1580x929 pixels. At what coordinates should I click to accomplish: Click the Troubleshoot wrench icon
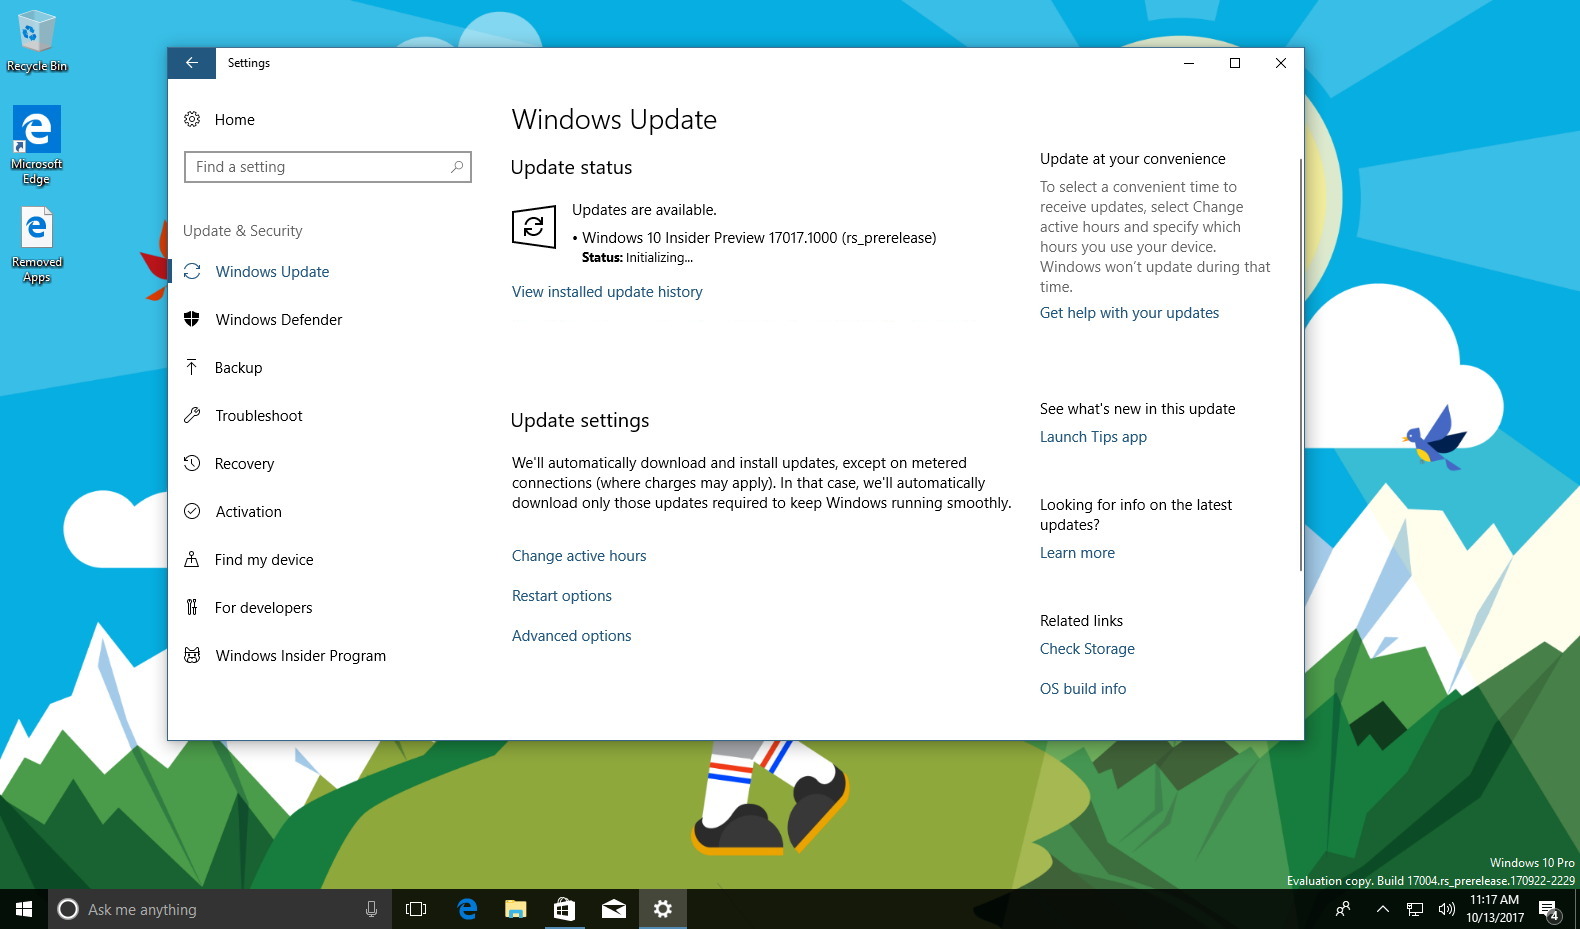(192, 415)
